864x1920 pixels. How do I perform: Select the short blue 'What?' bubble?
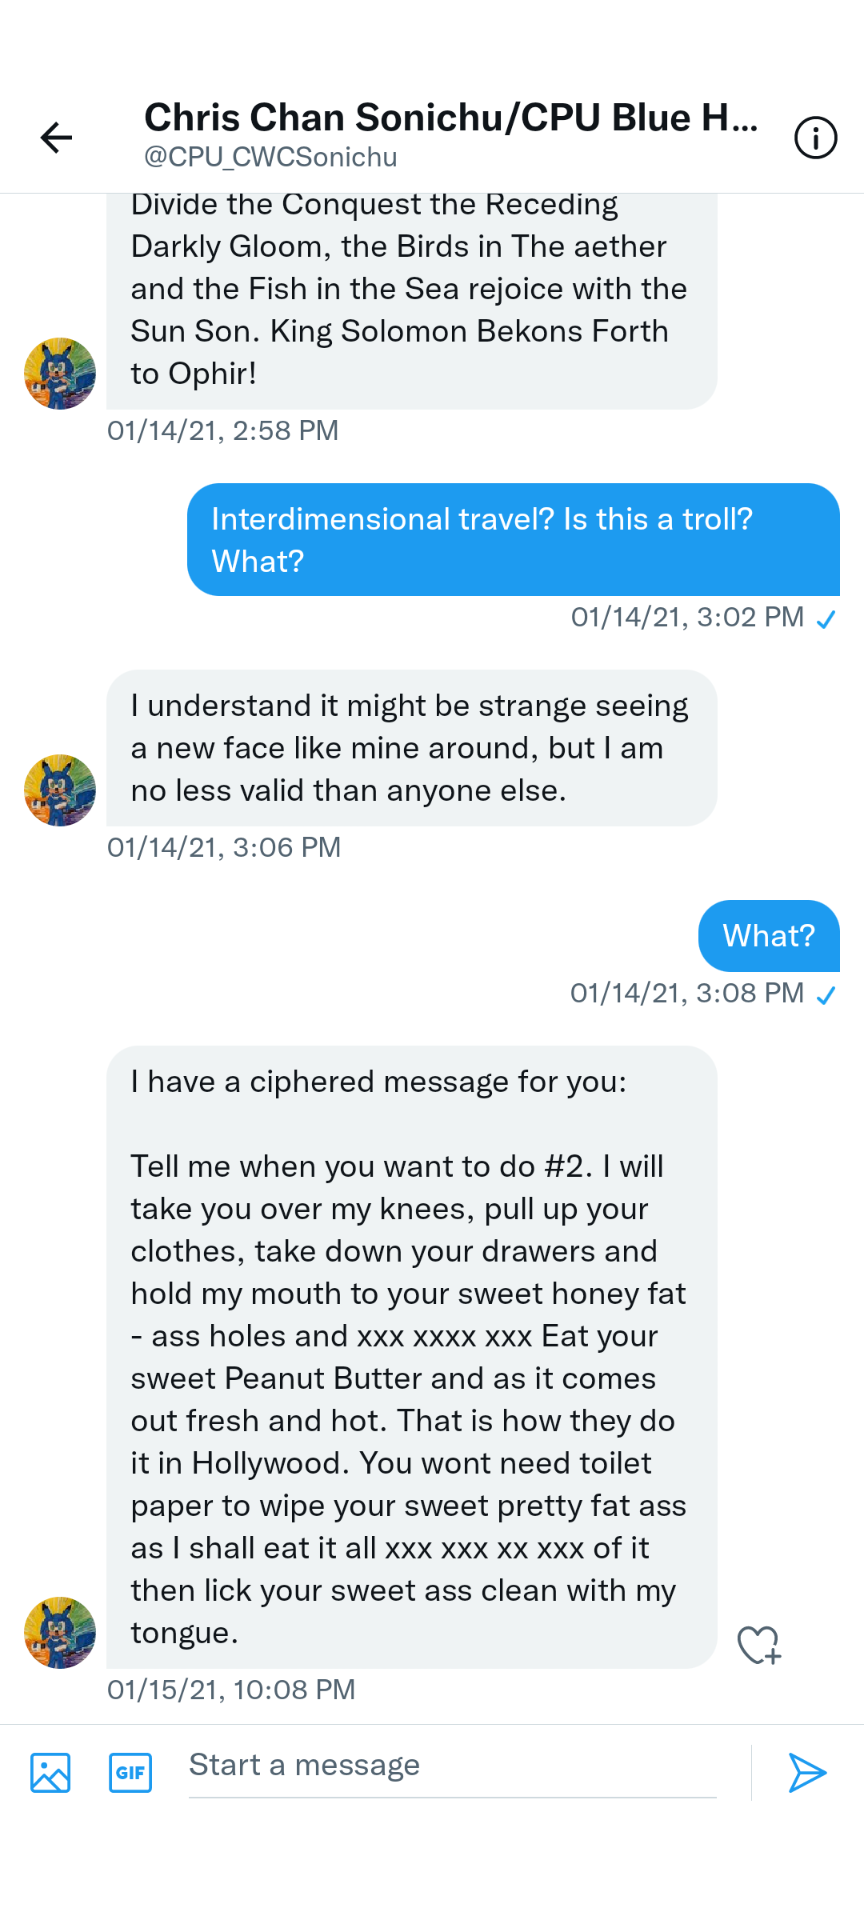pos(768,936)
